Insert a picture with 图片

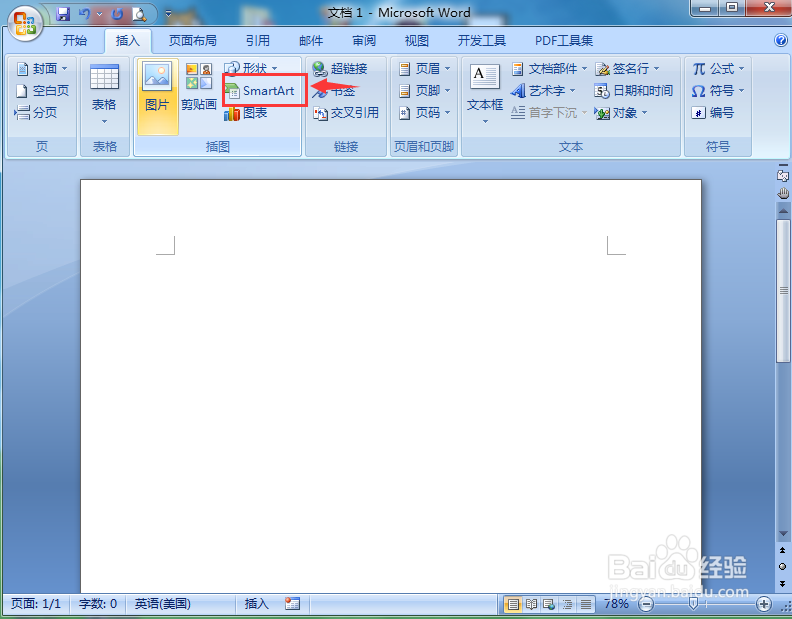coord(158,96)
